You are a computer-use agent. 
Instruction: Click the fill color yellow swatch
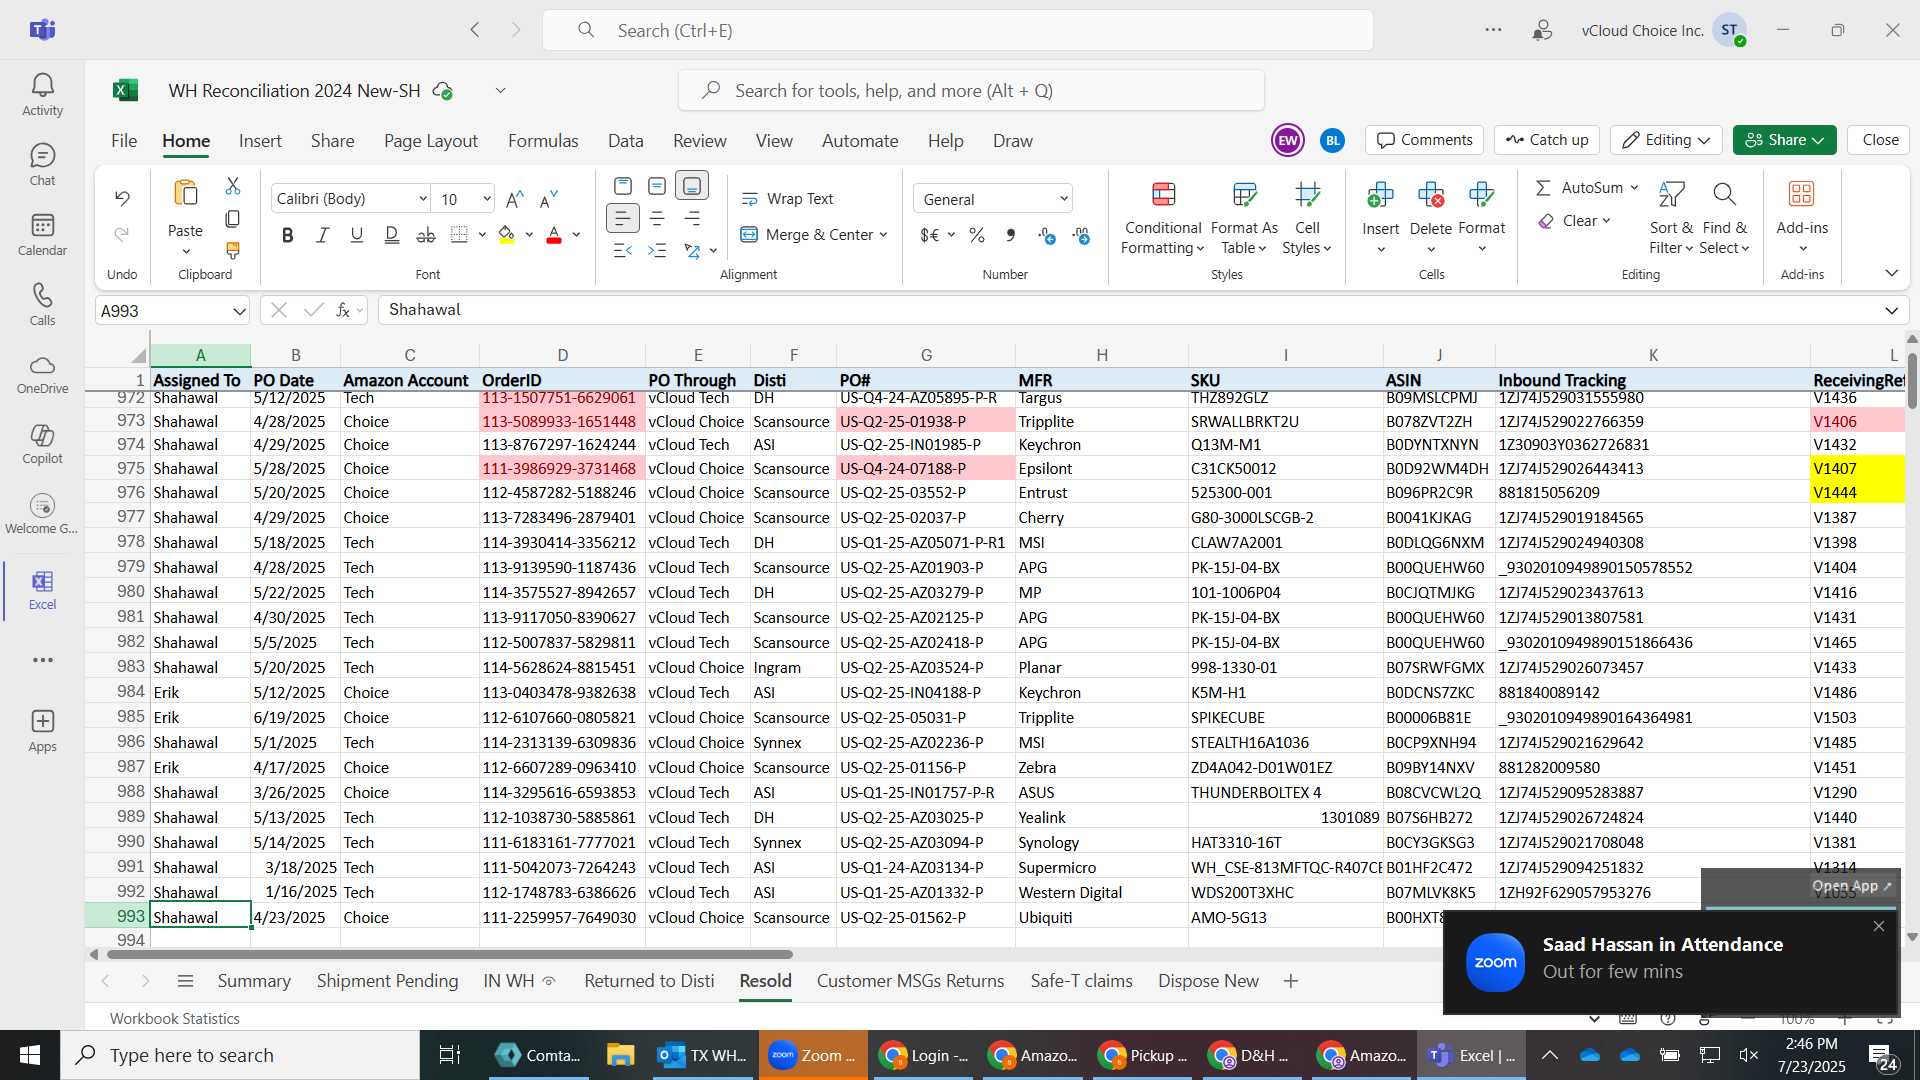tap(507, 235)
